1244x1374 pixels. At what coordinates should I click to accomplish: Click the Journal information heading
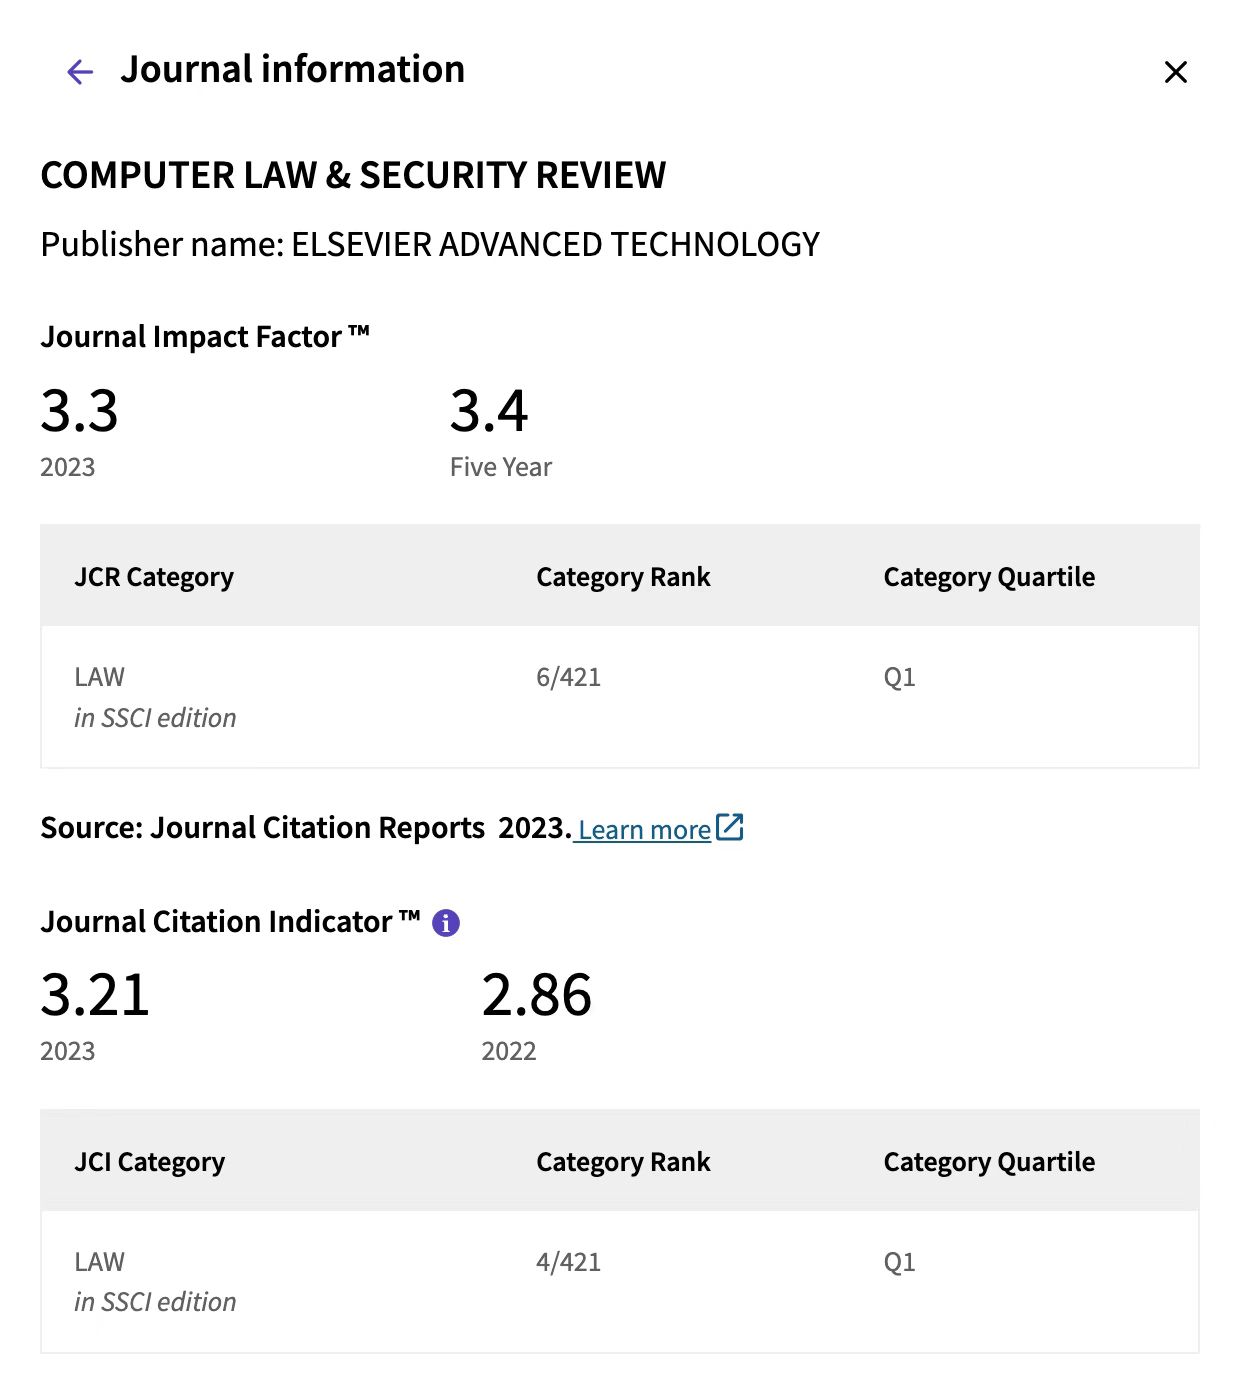[292, 70]
